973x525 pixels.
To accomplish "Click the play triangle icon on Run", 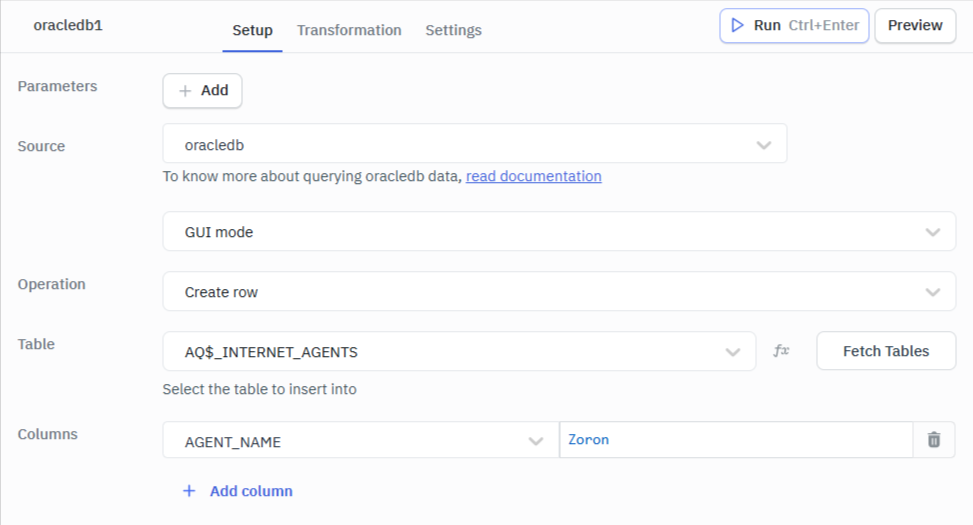I will pyautogui.click(x=737, y=25).
